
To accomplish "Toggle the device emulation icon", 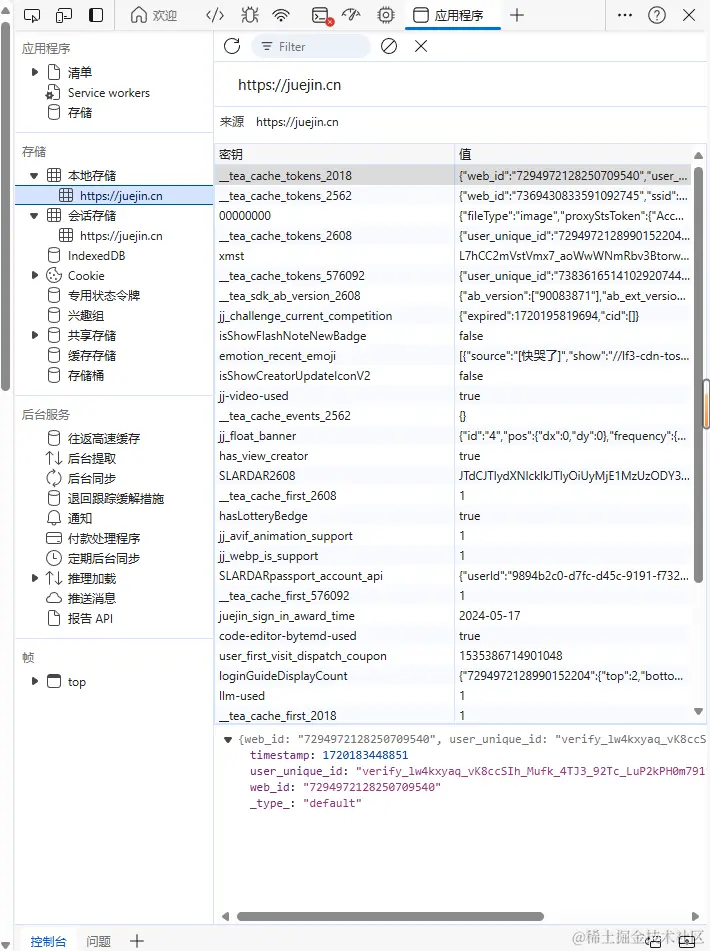I will coord(64,15).
